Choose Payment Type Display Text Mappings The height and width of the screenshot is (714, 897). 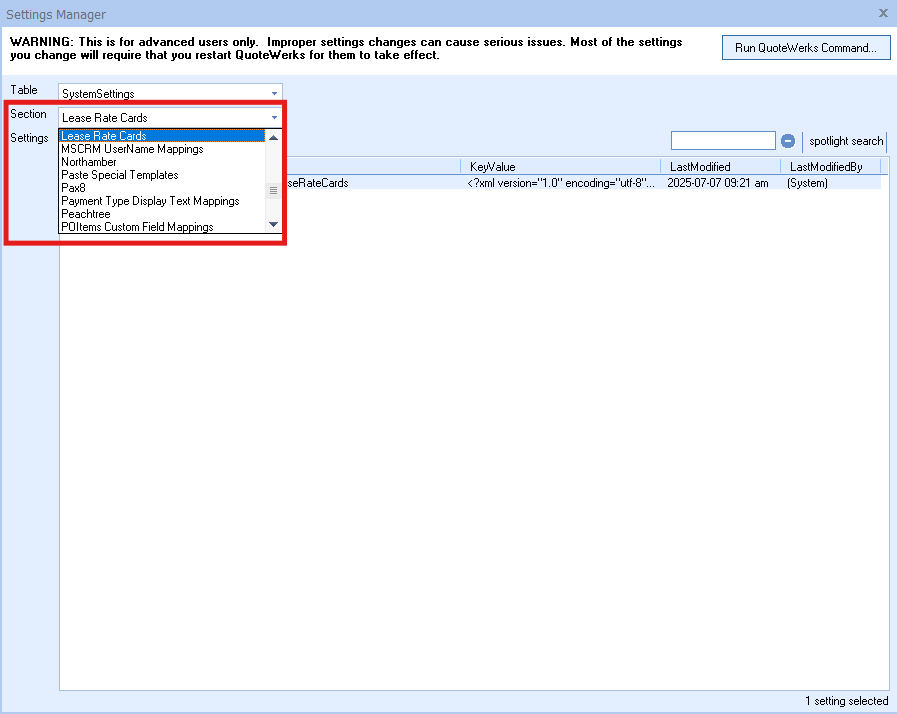click(x=150, y=201)
